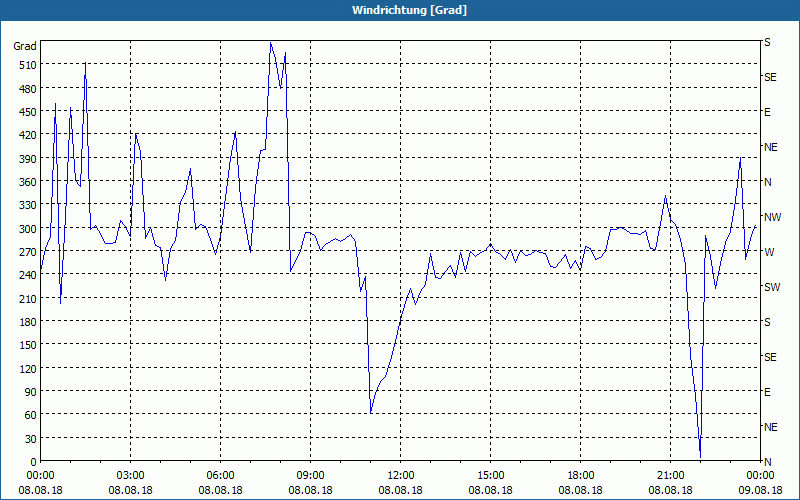Select the 450 y-axis value
The width and height of the screenshot is (800, 500).
coord(28,112)
